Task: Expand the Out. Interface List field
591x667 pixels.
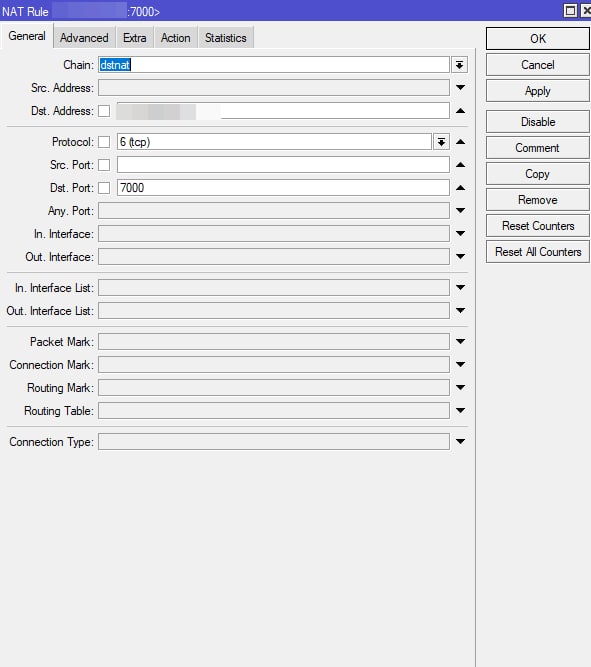Action: [460, 310]
